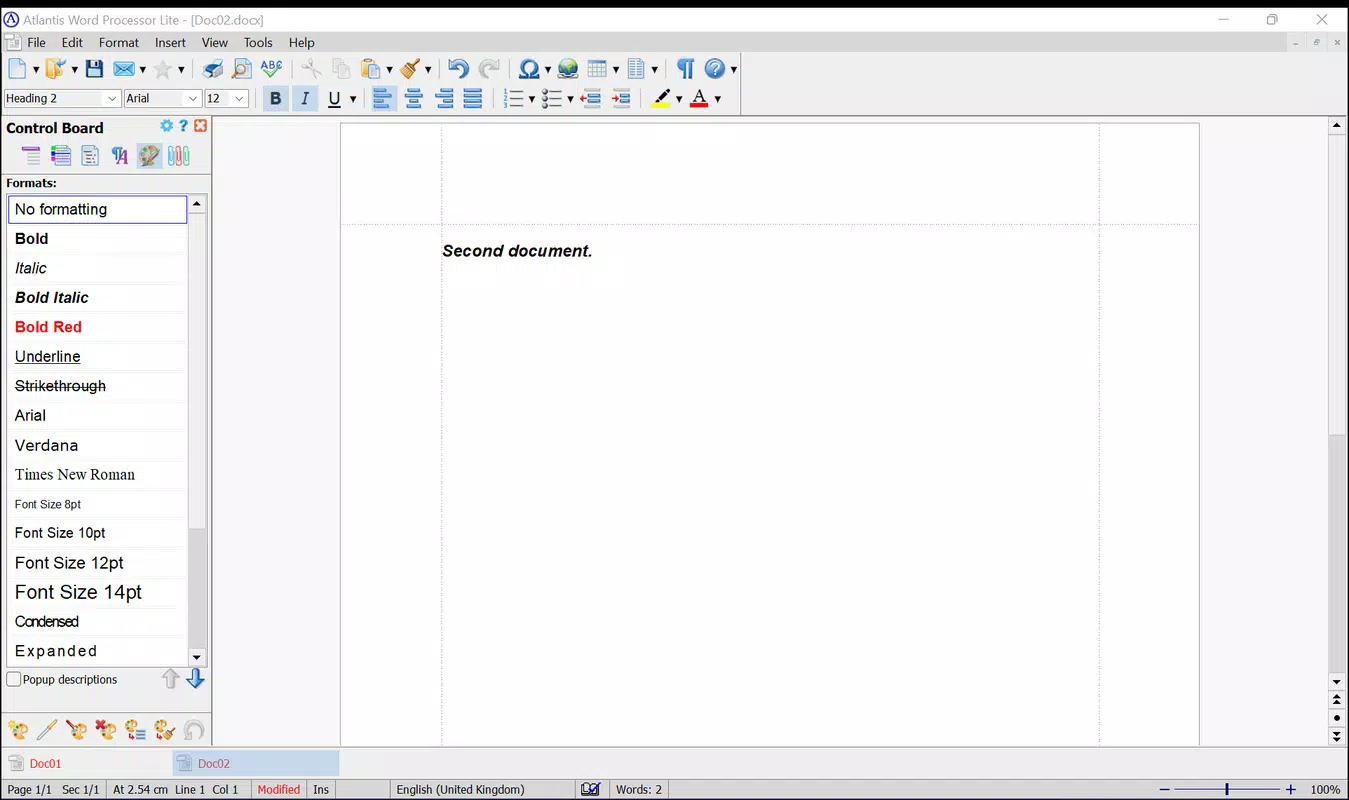Apply the Bold Red format
1349x800 pixels.
(x=97, y=327)
